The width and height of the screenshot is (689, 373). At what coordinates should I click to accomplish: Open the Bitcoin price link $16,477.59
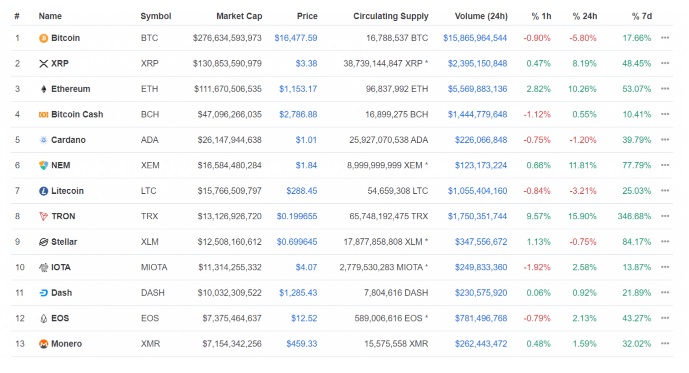[x=296, y=38]
